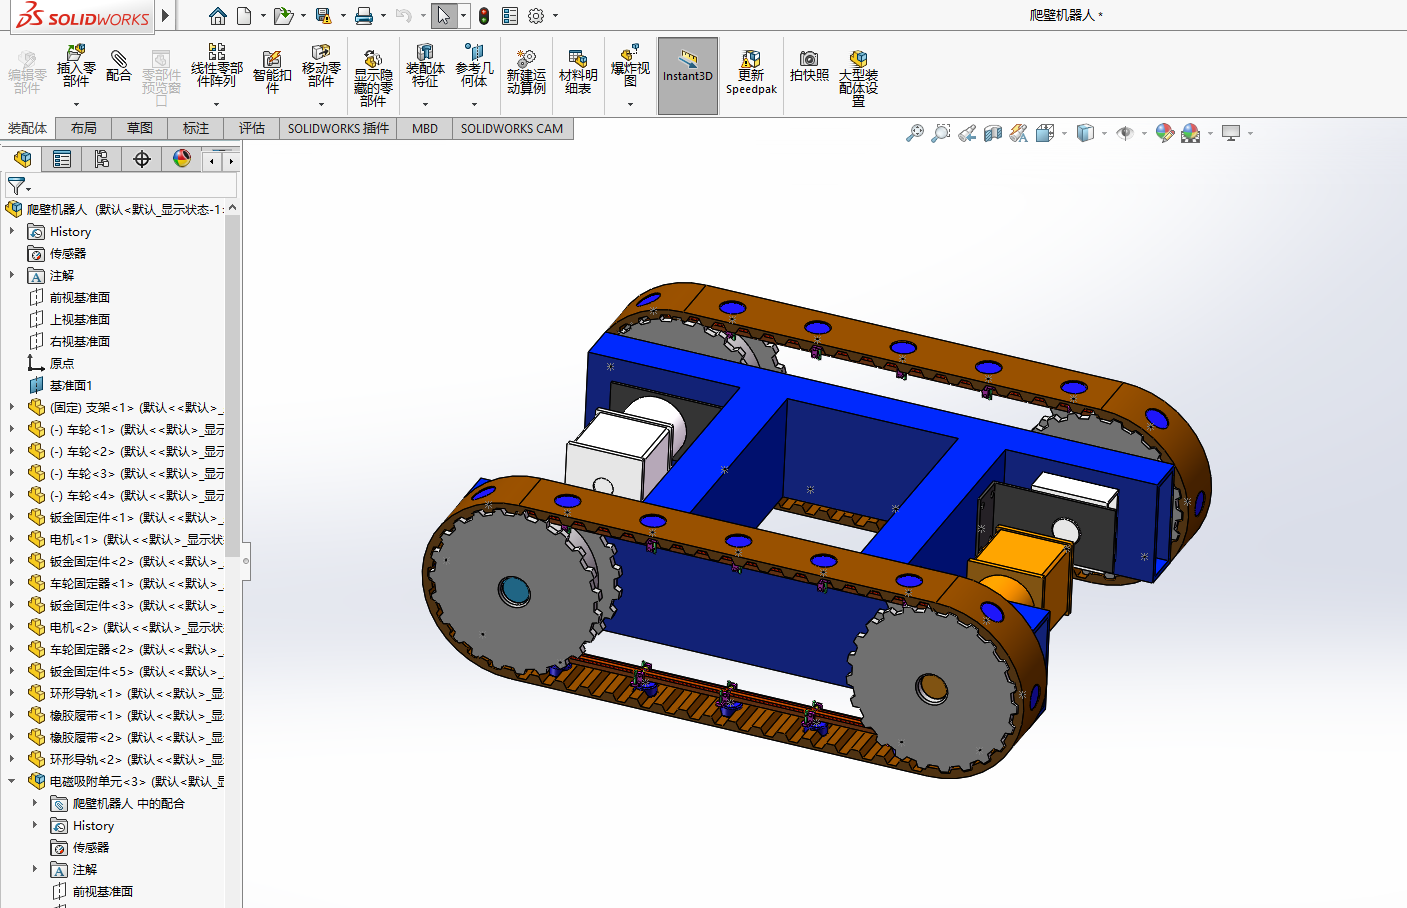Select 橡胶履带<1> in the tree

click(x=125, y=715)
